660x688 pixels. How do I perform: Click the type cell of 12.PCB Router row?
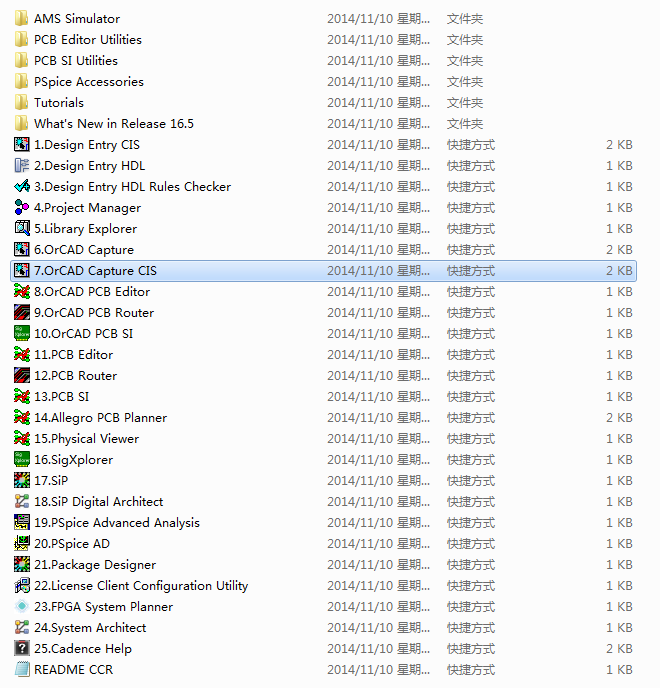[471, 376]
